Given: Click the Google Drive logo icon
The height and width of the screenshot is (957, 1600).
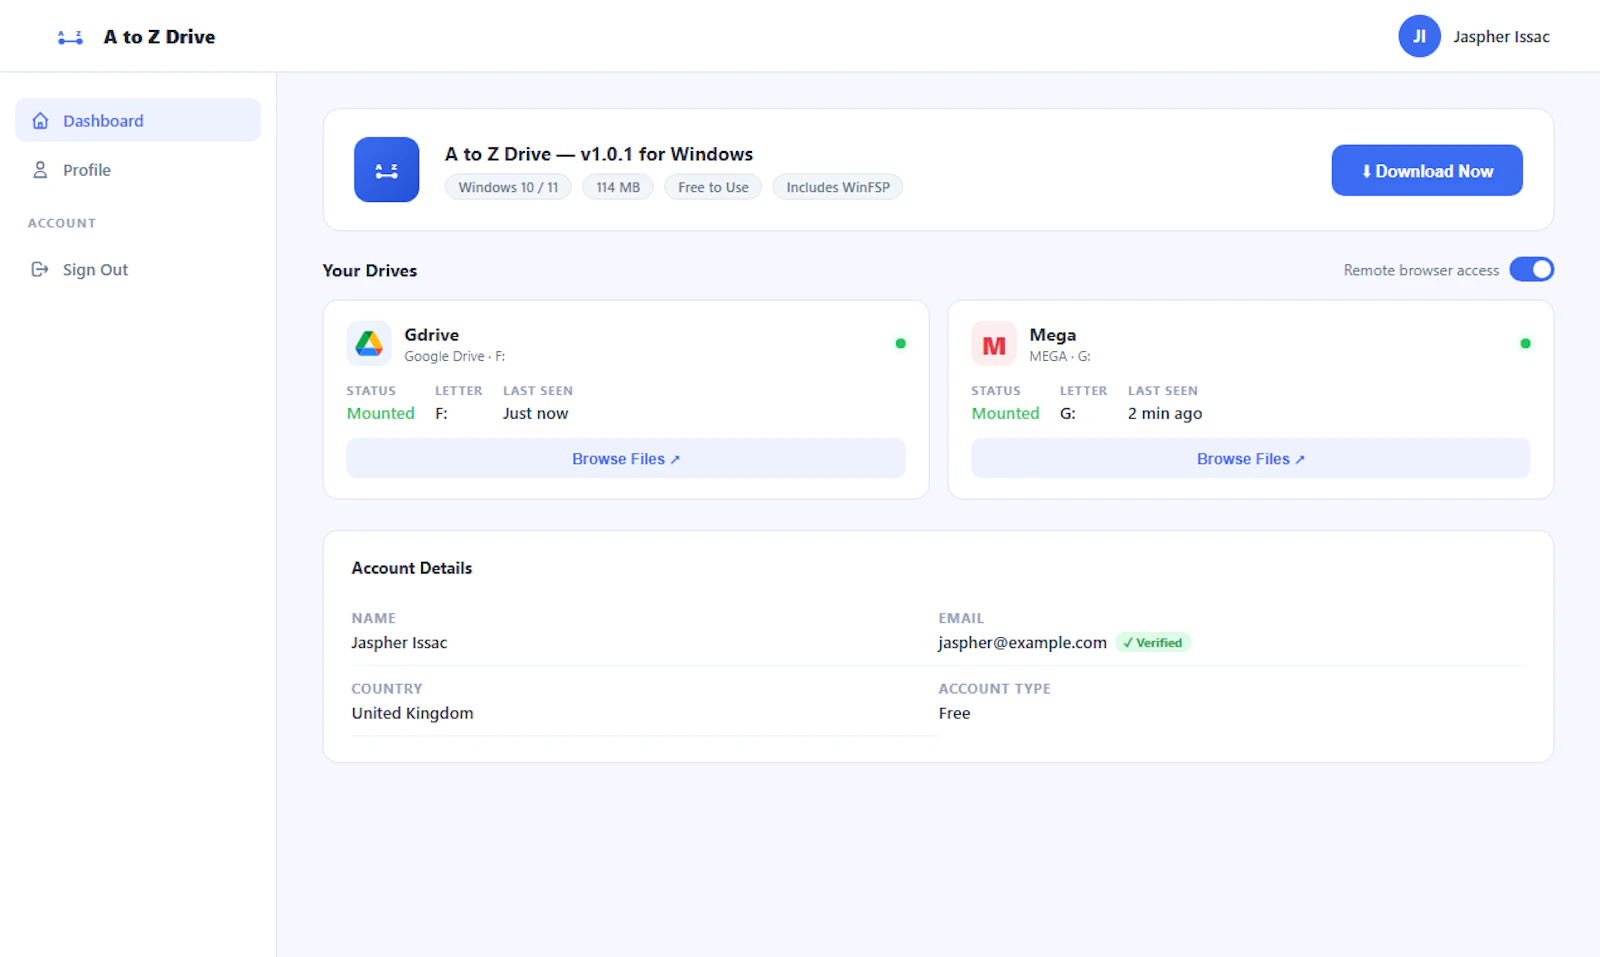Looking at the screenshot, I should [x=369, y=344].
